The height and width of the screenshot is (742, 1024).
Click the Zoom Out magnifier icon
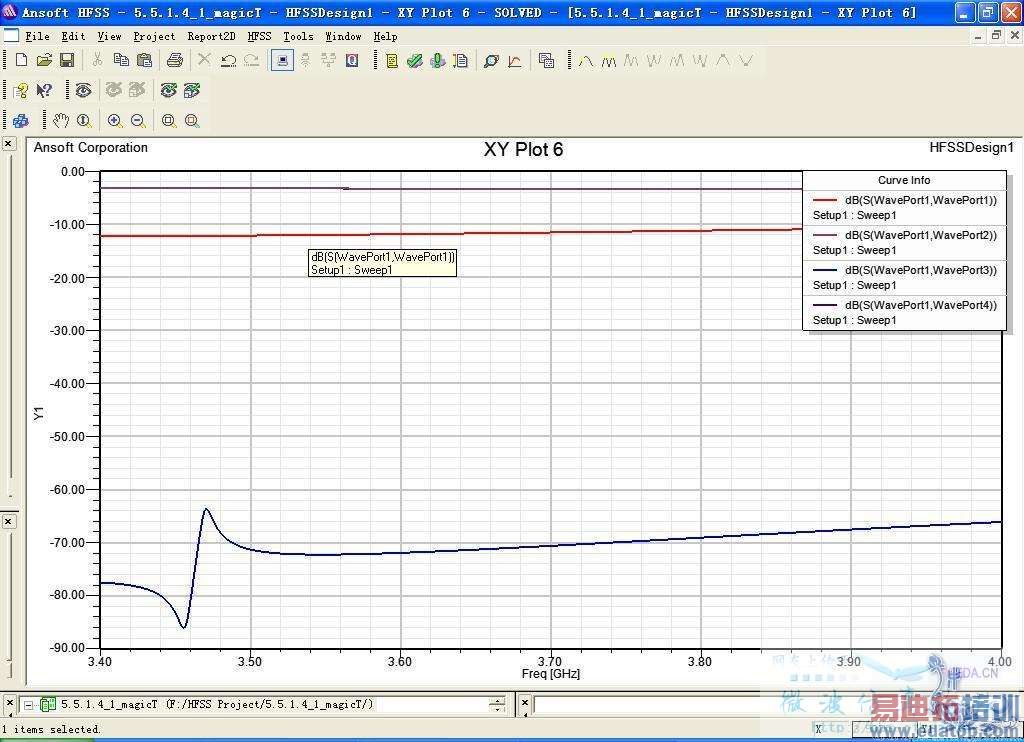(x=138, y=121)
